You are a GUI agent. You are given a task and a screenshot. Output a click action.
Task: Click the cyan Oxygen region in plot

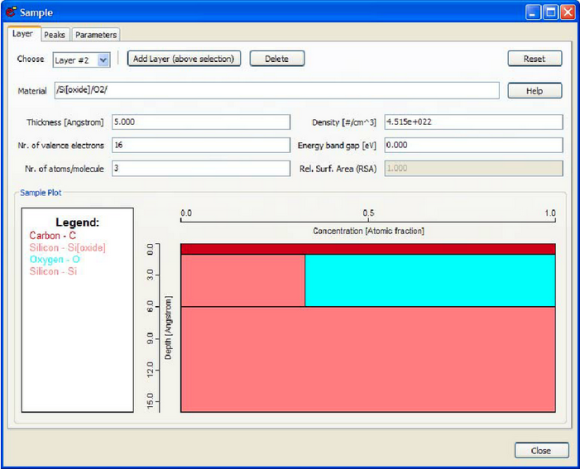[x=430, y=280]
